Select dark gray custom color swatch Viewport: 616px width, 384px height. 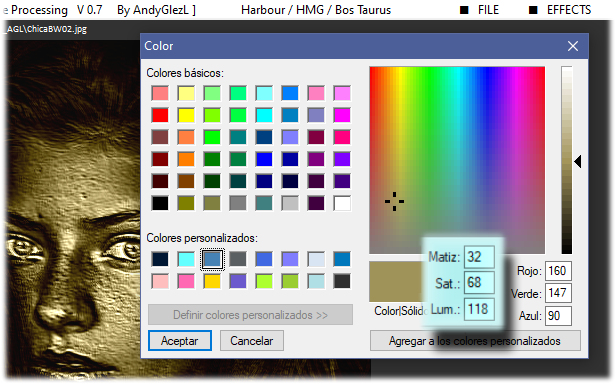[x=238, y=259]
